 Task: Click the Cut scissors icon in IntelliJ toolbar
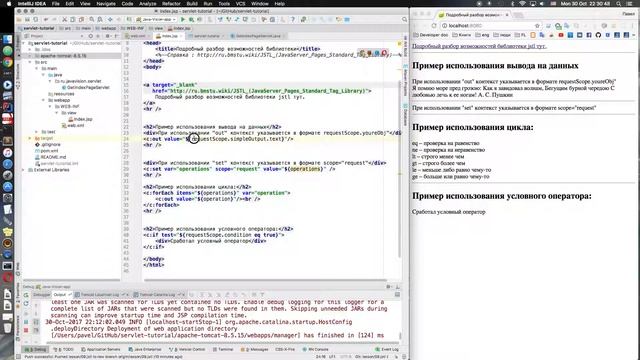(x=64, y=19)
